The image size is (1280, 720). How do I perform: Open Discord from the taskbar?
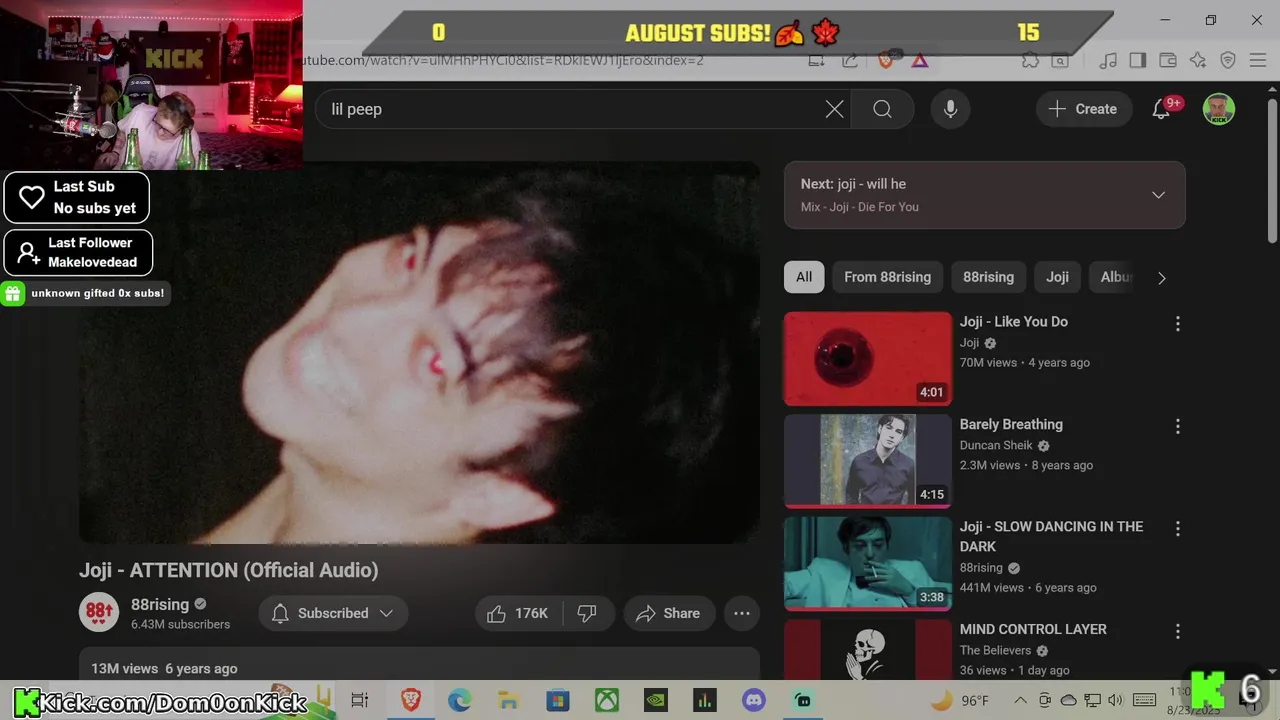(754, 700)
